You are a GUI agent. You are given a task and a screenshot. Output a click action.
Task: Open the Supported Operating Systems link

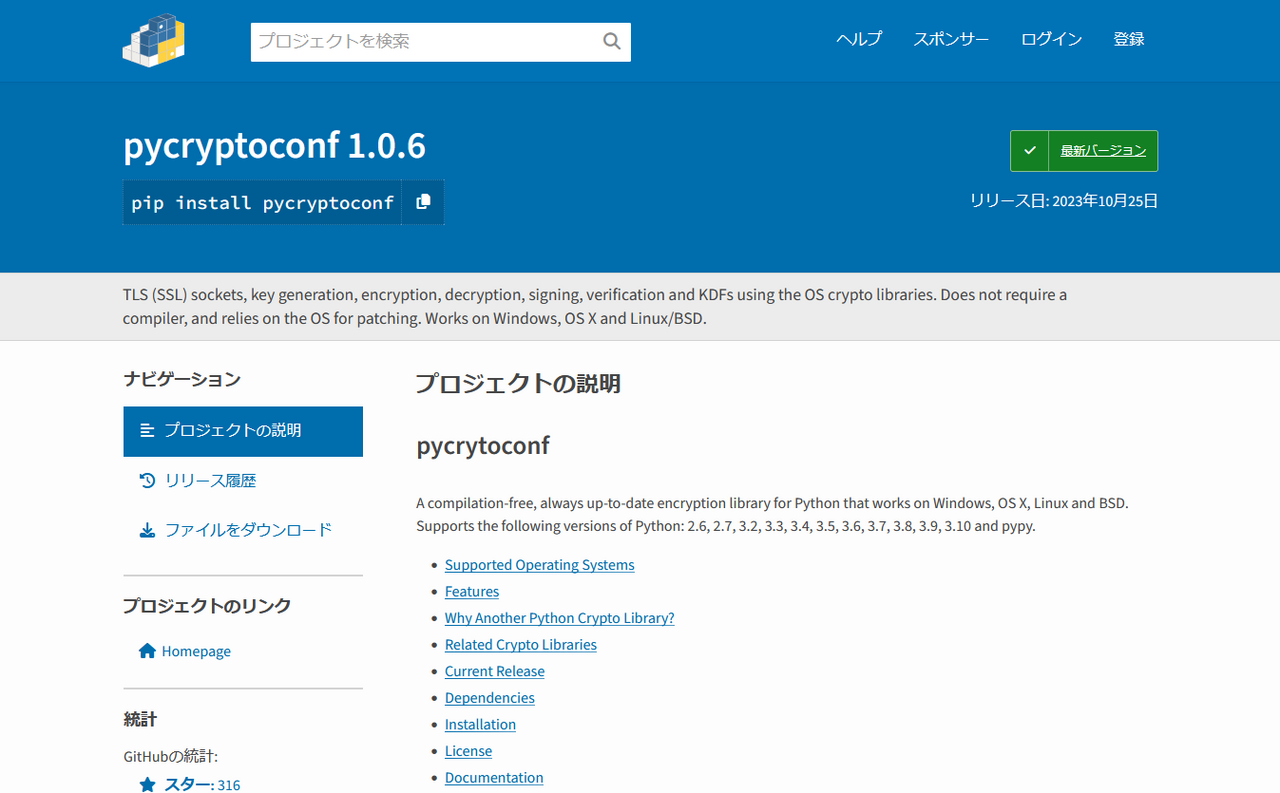click(540, 565)
